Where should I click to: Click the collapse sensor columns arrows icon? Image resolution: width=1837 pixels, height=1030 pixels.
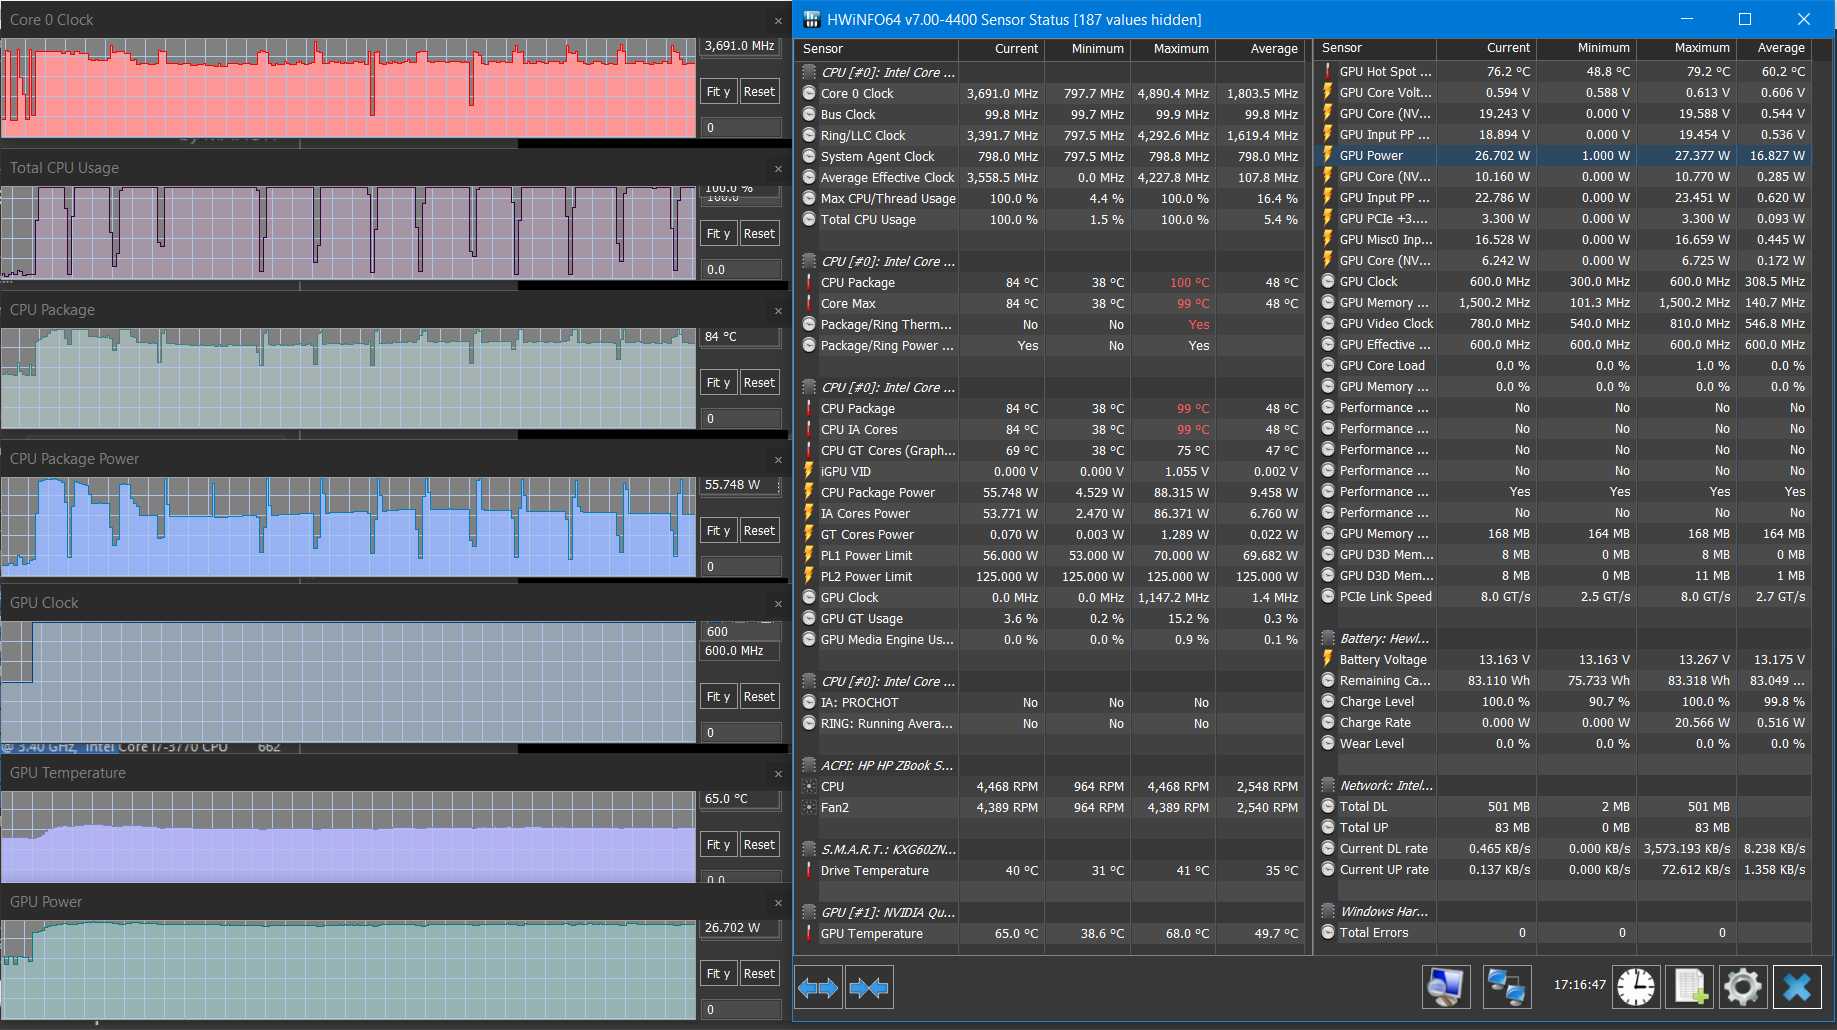868,988
